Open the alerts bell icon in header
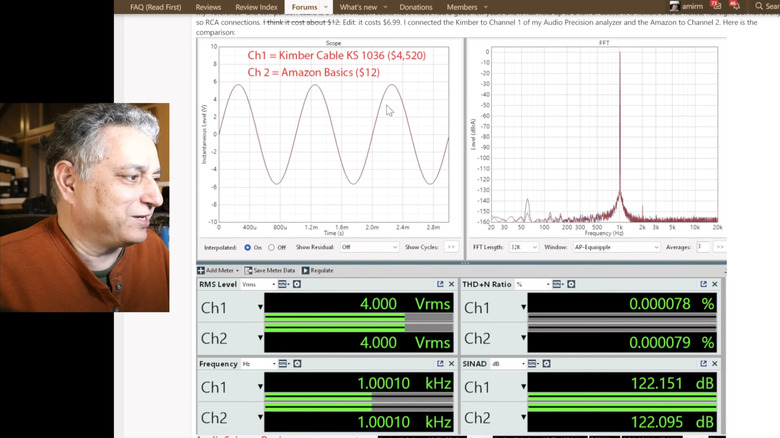The width and height of the screenshot is (780, 438). pyautogui.click(x=735, y=6)
